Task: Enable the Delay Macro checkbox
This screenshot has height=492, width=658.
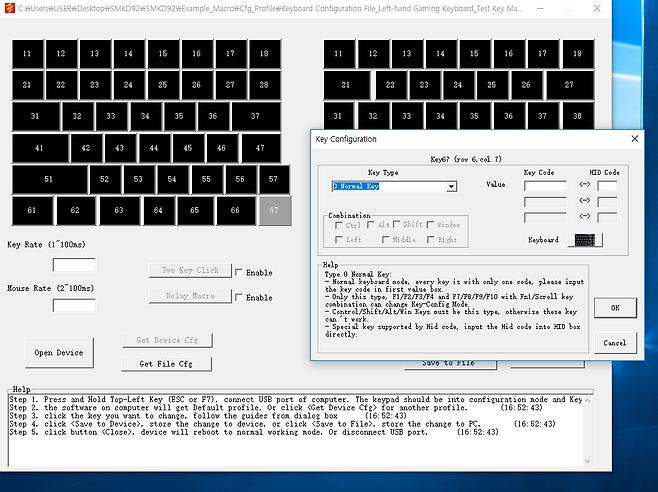Action: pyautogui.click(x=240, y=297)
